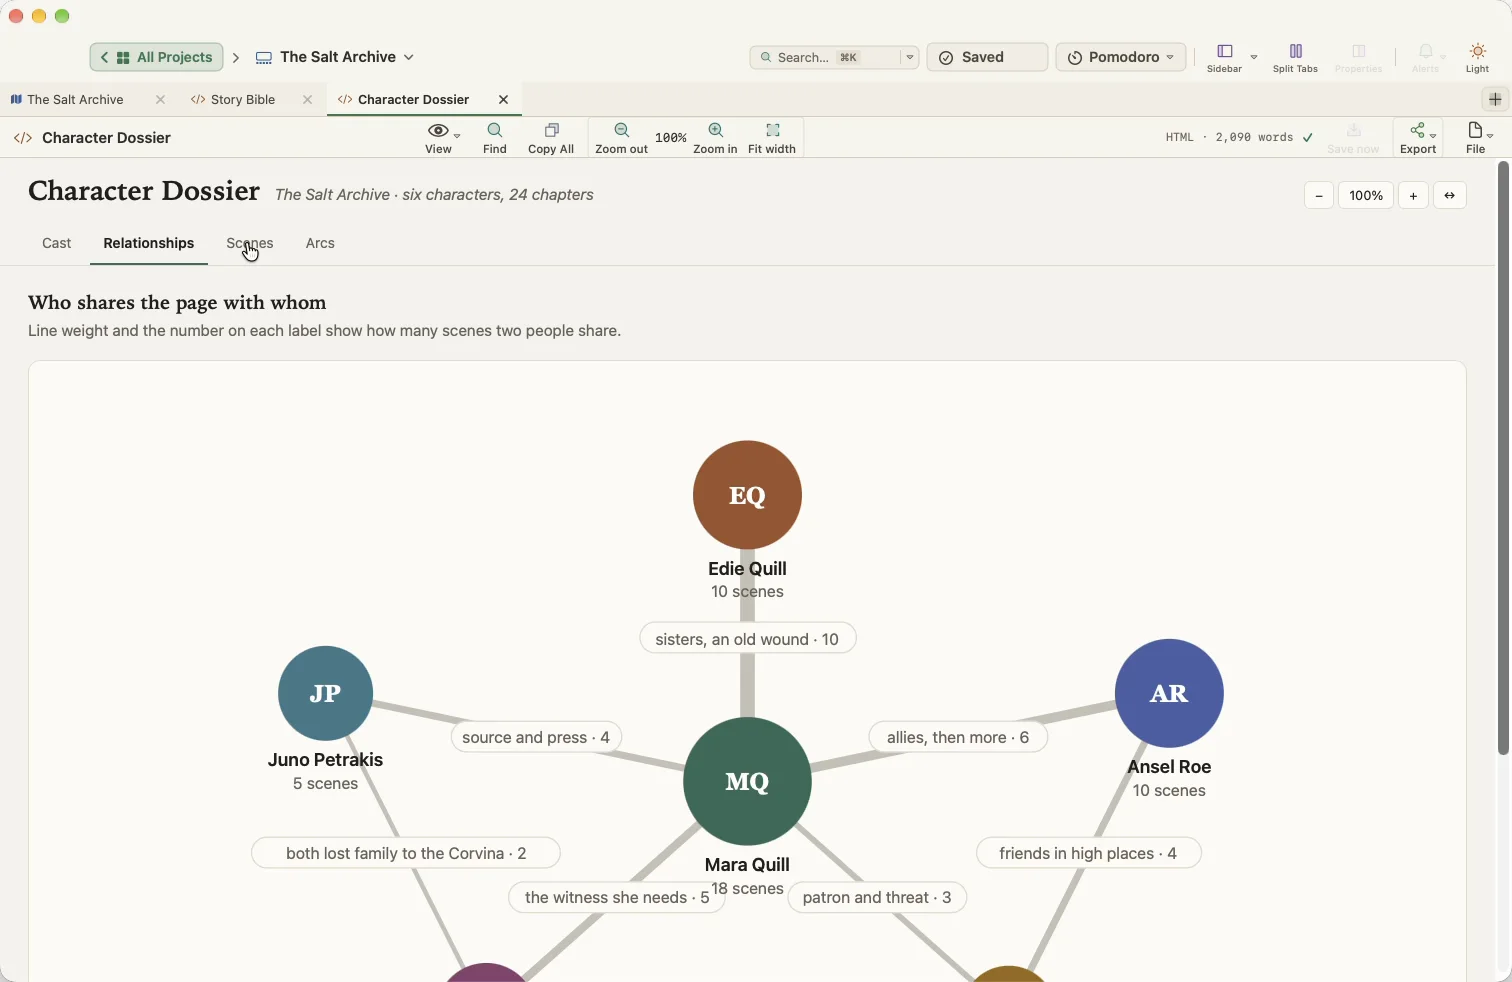Viewport: 1512px width, 982px height.
Task: Click 'Who shares the page with whom' heading
Action: click(177, 302)
